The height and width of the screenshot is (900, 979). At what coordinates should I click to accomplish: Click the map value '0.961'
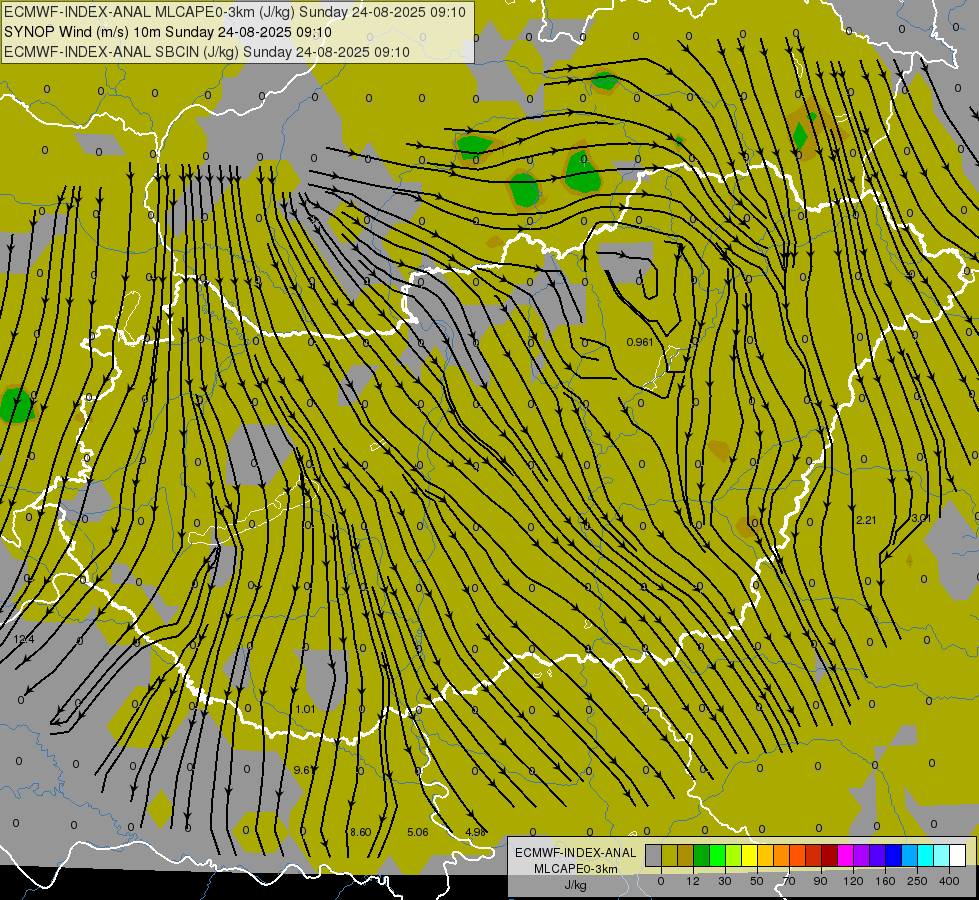click(640, 342)
